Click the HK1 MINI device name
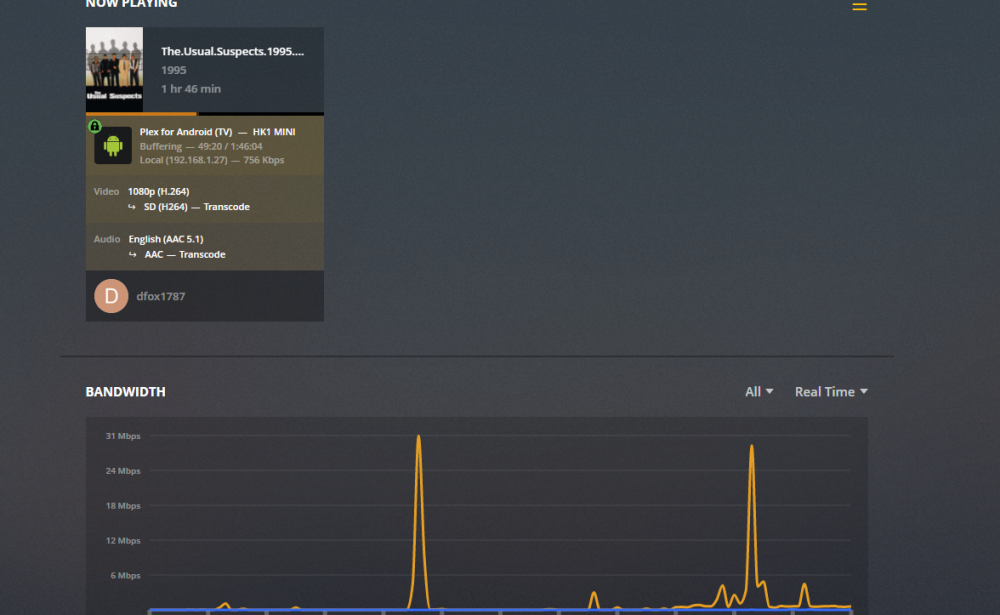Screen dimensions: 1000x615 274,132
